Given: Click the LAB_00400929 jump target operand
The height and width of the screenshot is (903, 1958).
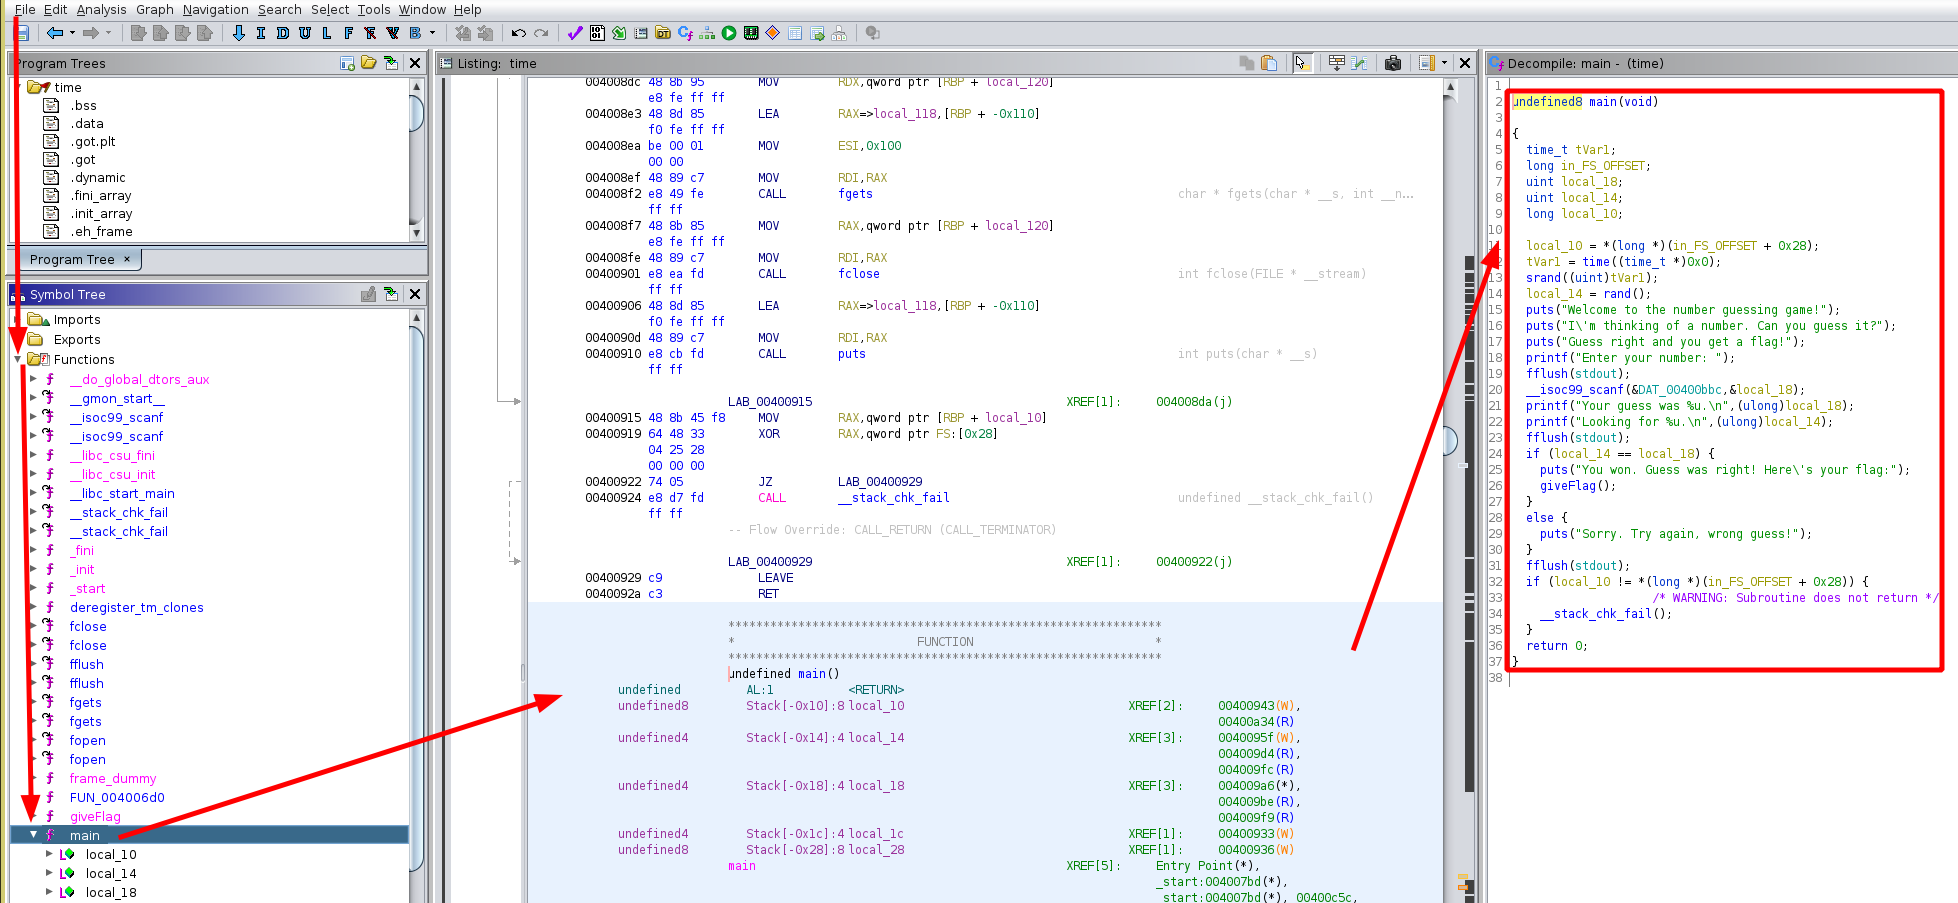Looking at the screenshot, I should pos(880,482).
